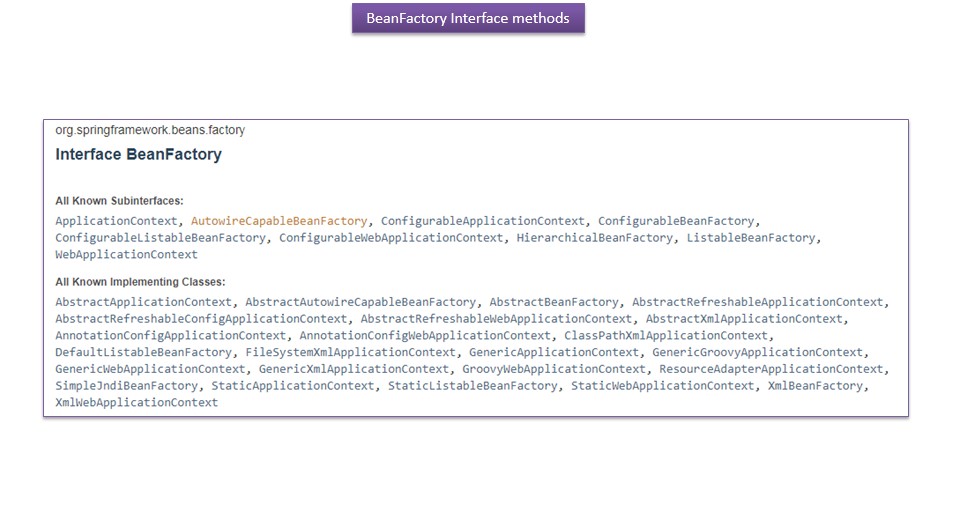Open the AnnotationConfigWebApplicationContext link
The width and height of the screenshot is (960, 528).
[425, 336]
